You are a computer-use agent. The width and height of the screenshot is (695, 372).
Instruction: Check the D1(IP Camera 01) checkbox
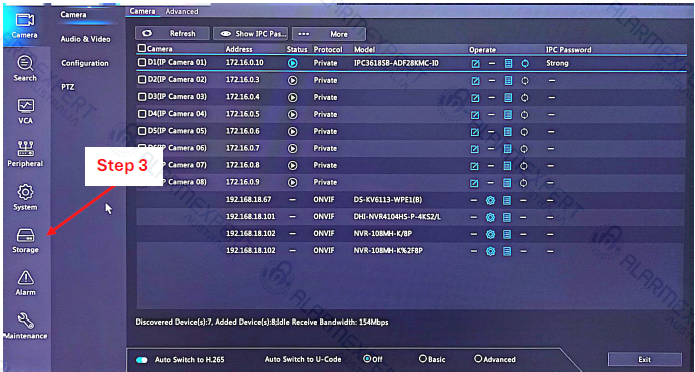pyautogui.click(x=142, y=63)
